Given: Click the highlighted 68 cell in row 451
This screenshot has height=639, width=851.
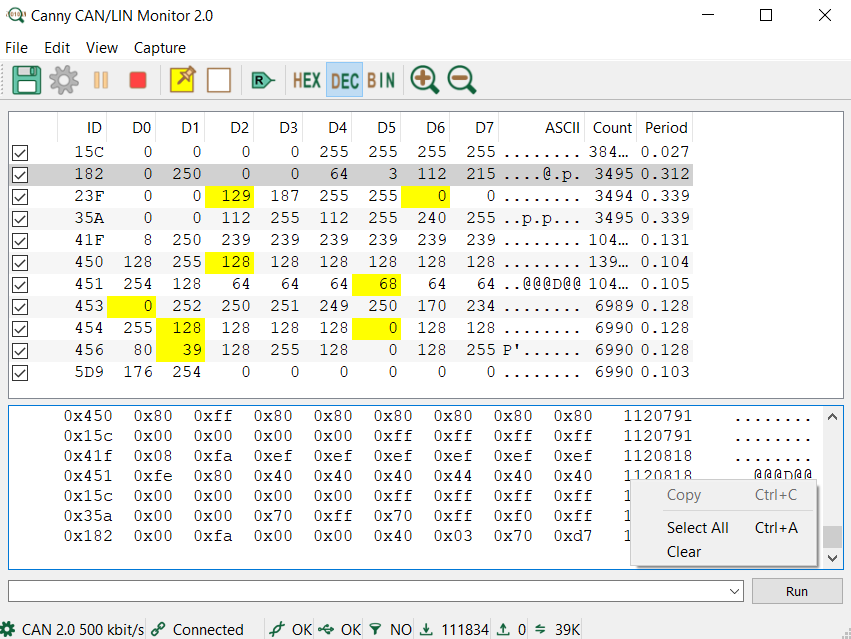Looking at the screenshot, I should coord(376,284).
